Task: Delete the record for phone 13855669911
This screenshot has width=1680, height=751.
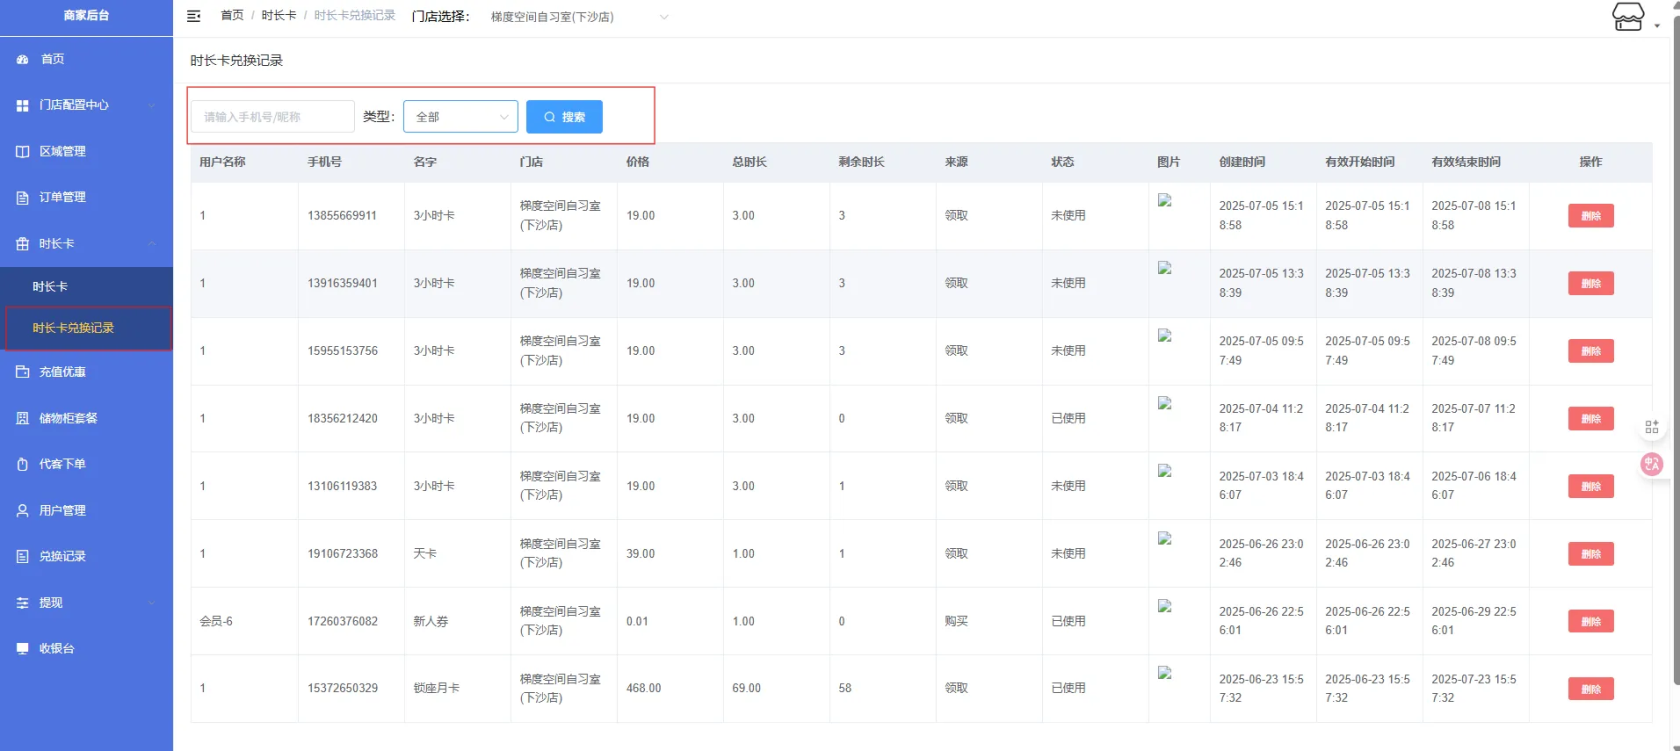Action: click(1590, 216)
